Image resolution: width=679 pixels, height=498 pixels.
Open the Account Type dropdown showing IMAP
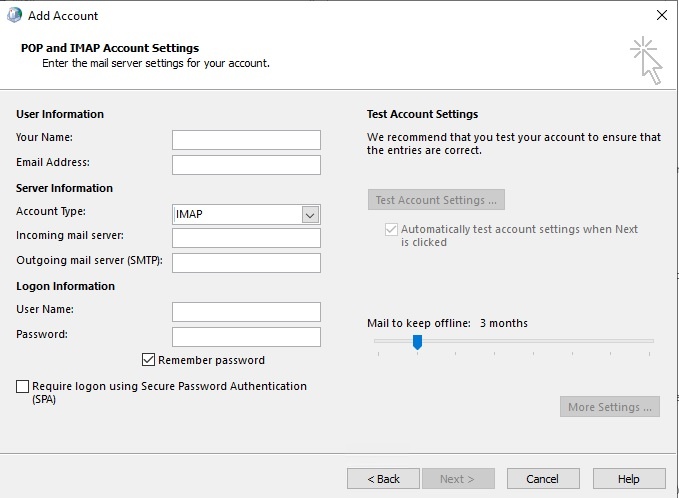246,214
